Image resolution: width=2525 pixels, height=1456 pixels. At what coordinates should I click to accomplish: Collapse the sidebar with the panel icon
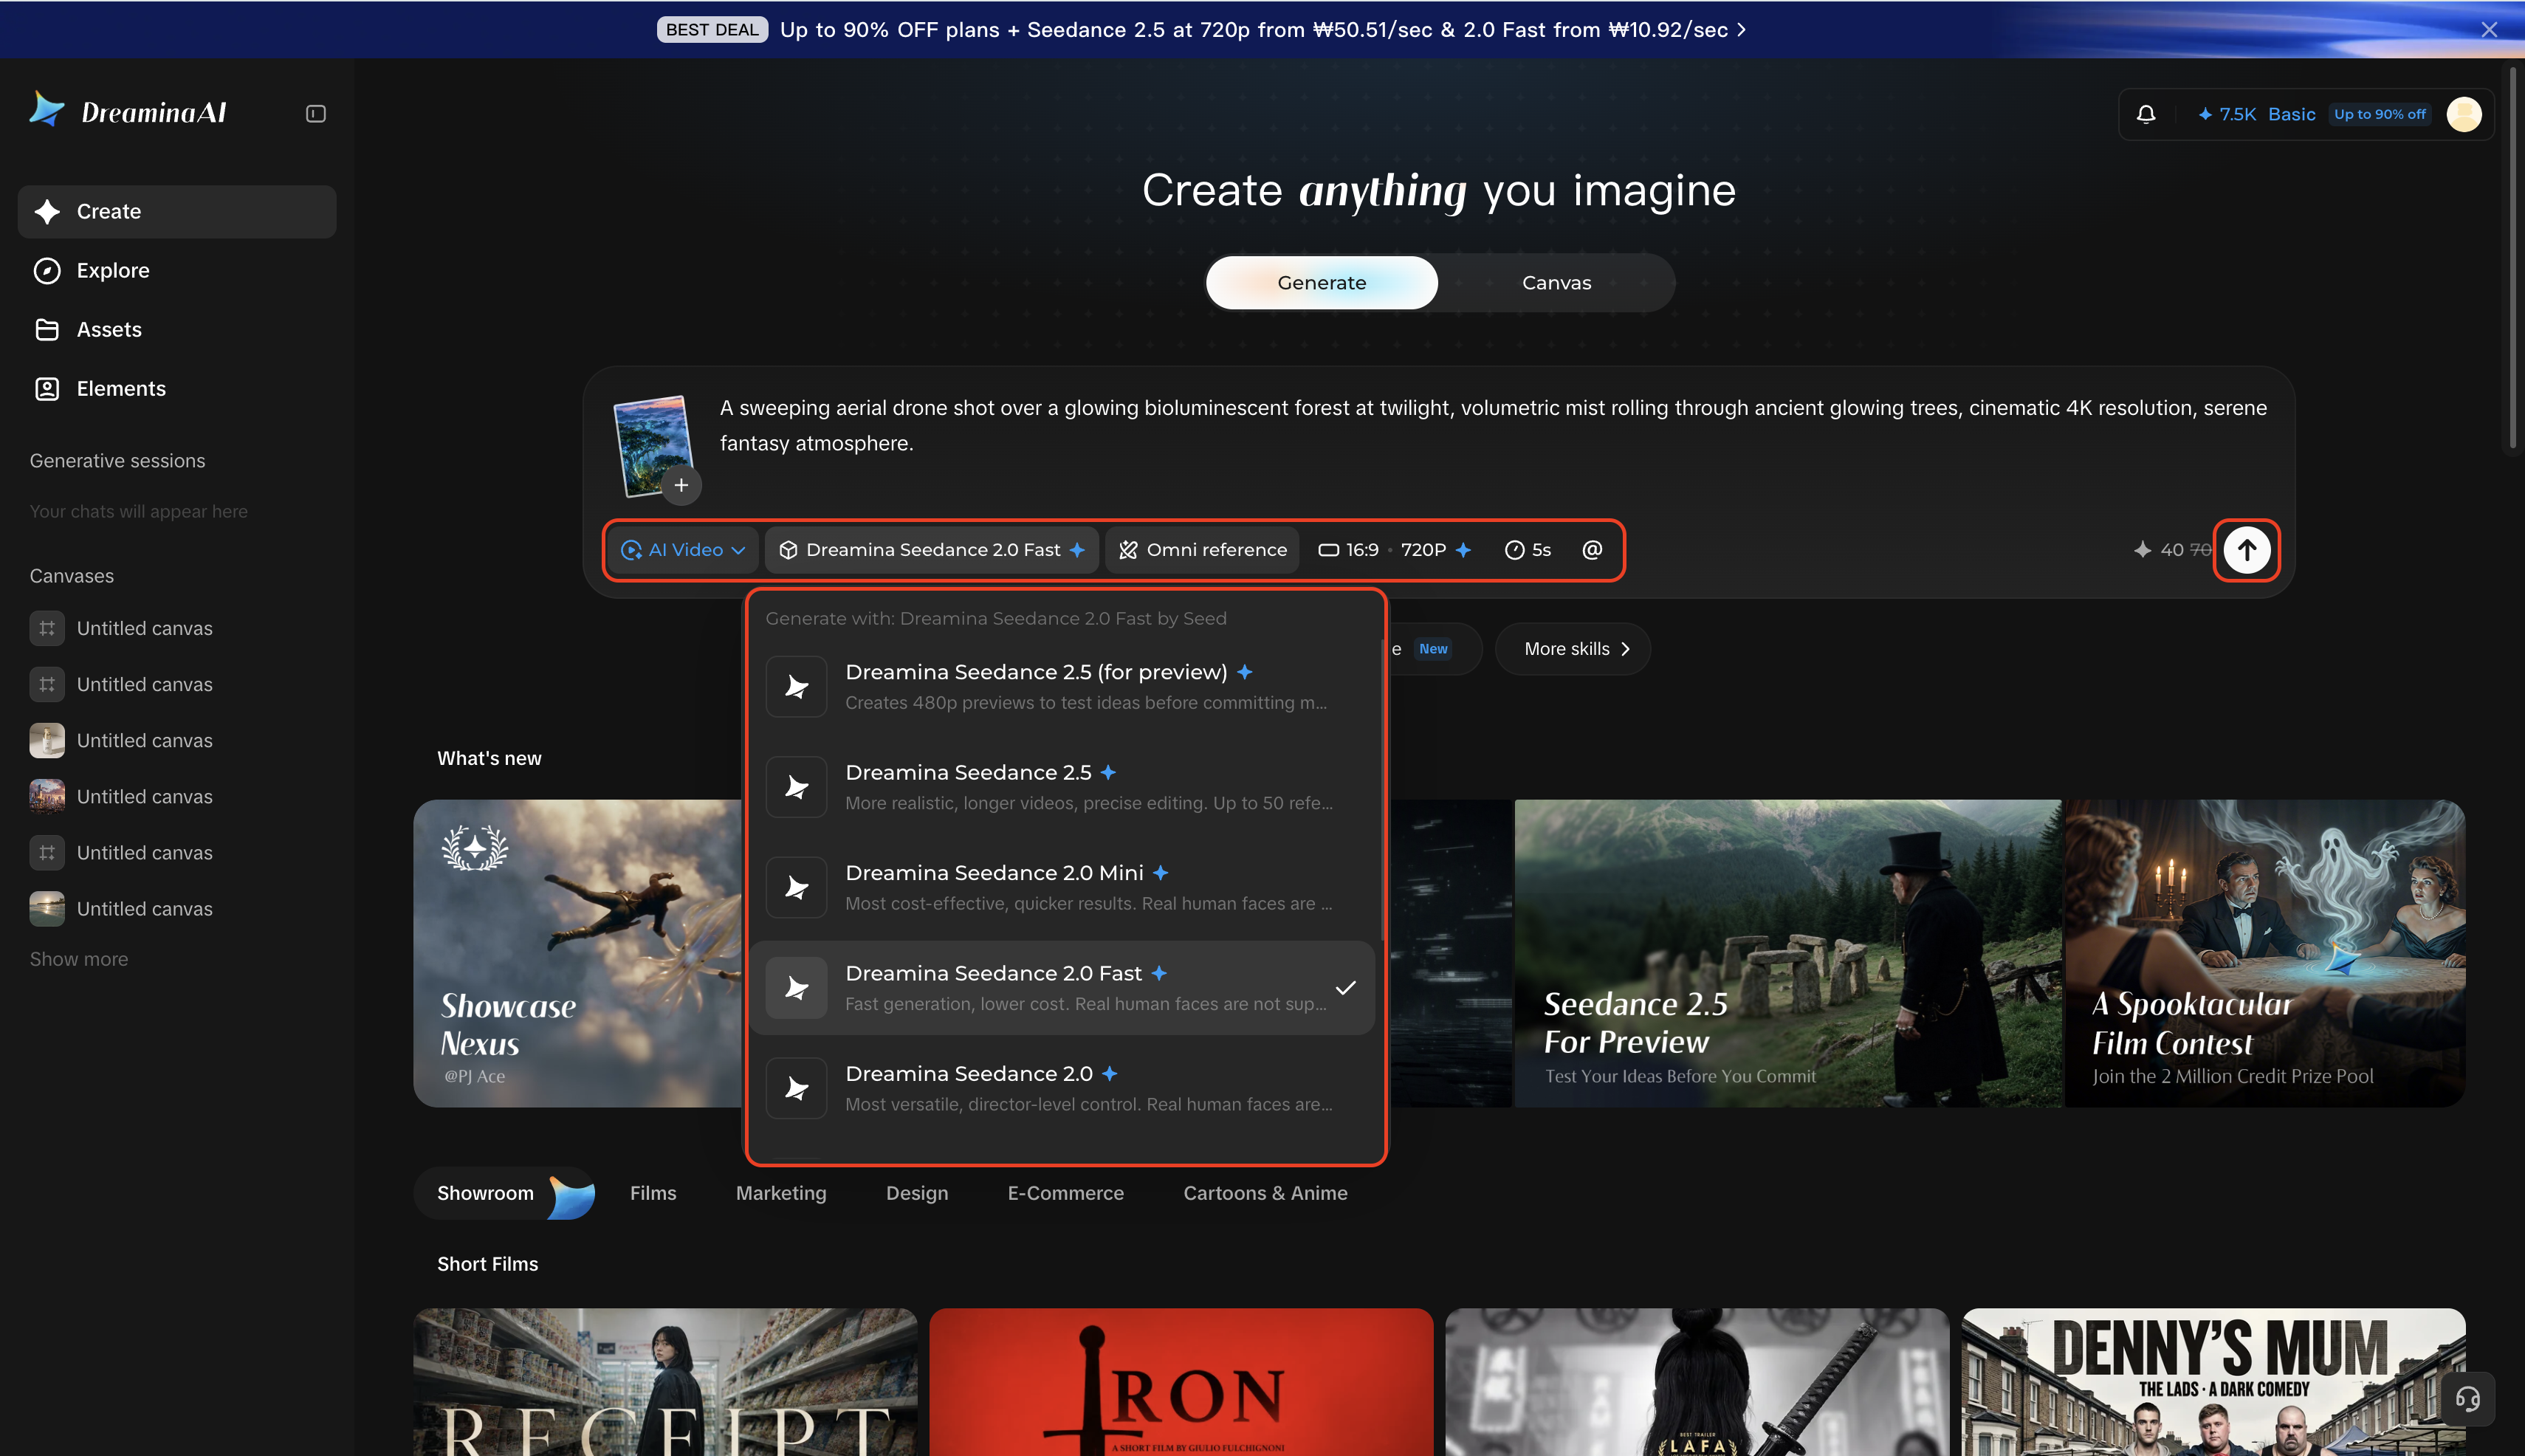tap(316, 114)
